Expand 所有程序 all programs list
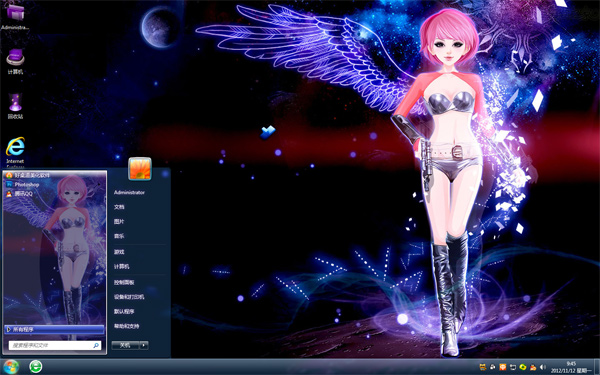 54,329
